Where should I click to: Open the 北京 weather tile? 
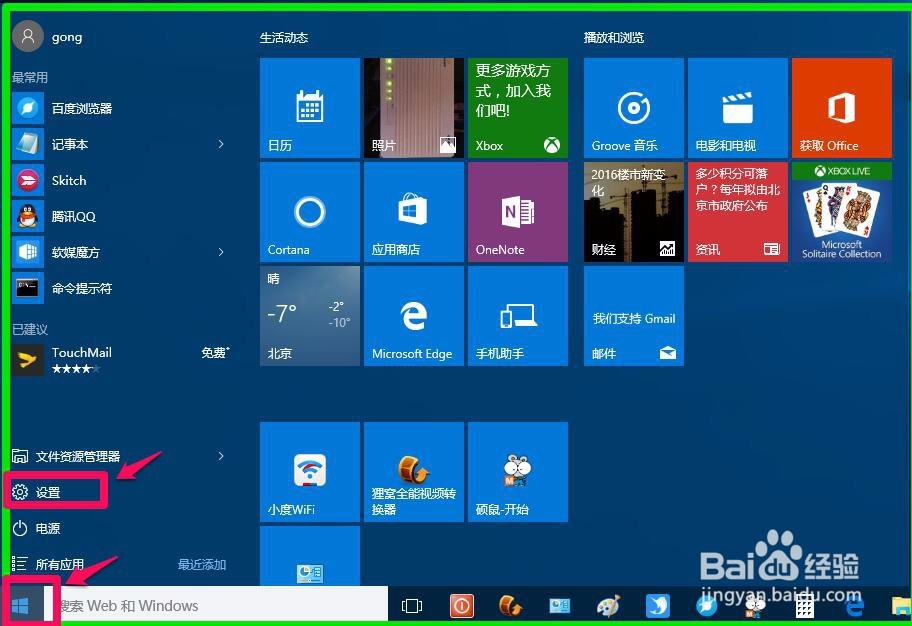tap(309, 316)
